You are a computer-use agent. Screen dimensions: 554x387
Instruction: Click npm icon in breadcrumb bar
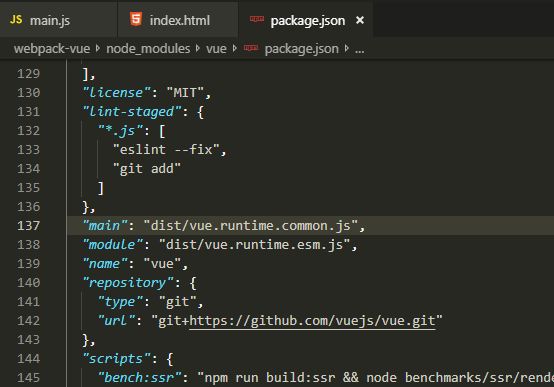(251, 48)
